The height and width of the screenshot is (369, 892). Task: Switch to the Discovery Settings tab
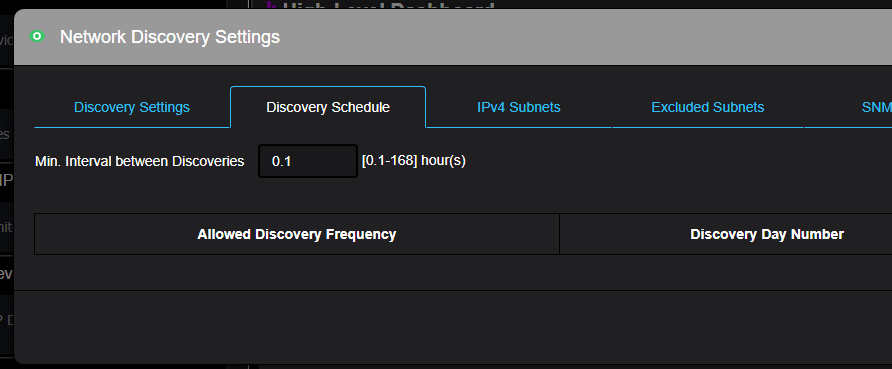[x=132, y=107]
